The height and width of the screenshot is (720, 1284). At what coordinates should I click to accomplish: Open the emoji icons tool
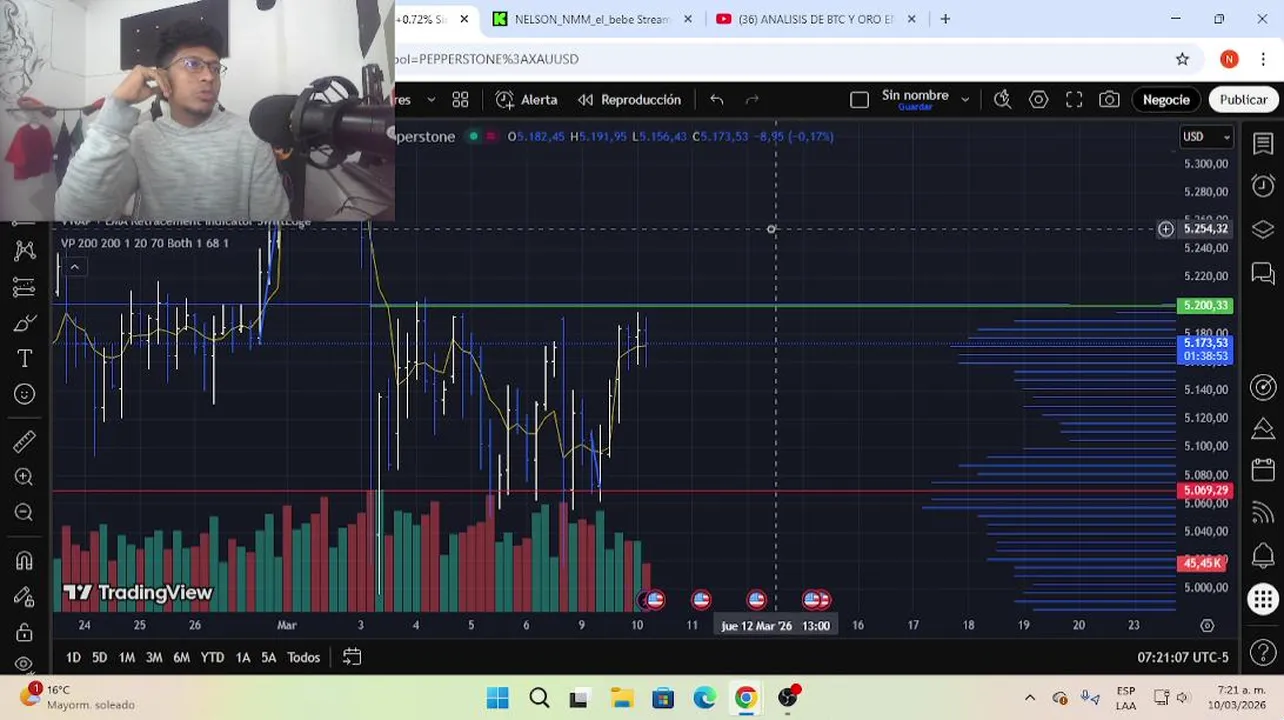pyautogui.click(x=24, y=395)
